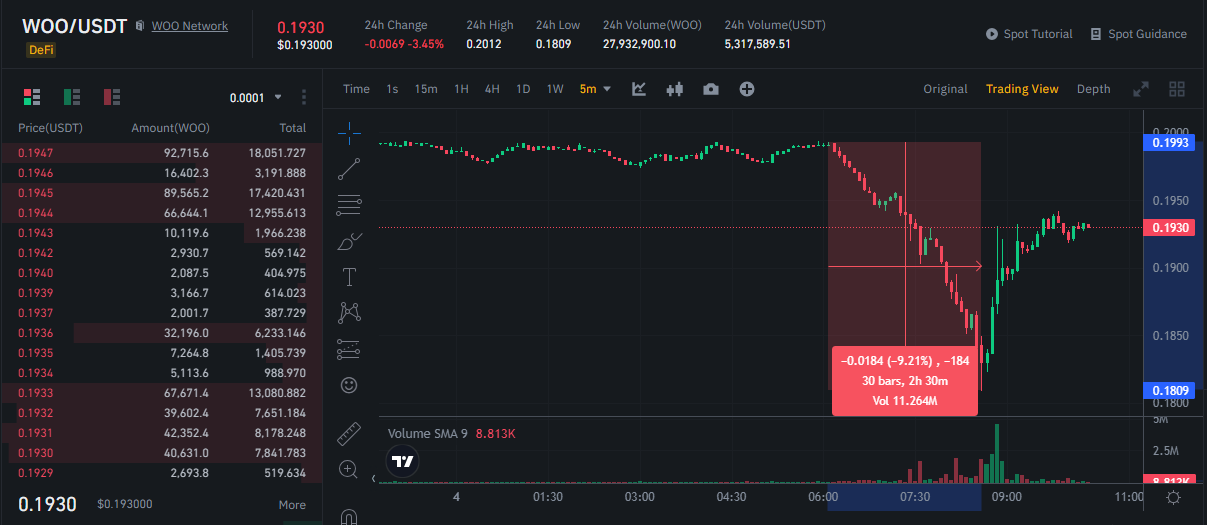Screen dimensions: 1207x525
Task: Select the 1H interval
Action: click(461, 89)
